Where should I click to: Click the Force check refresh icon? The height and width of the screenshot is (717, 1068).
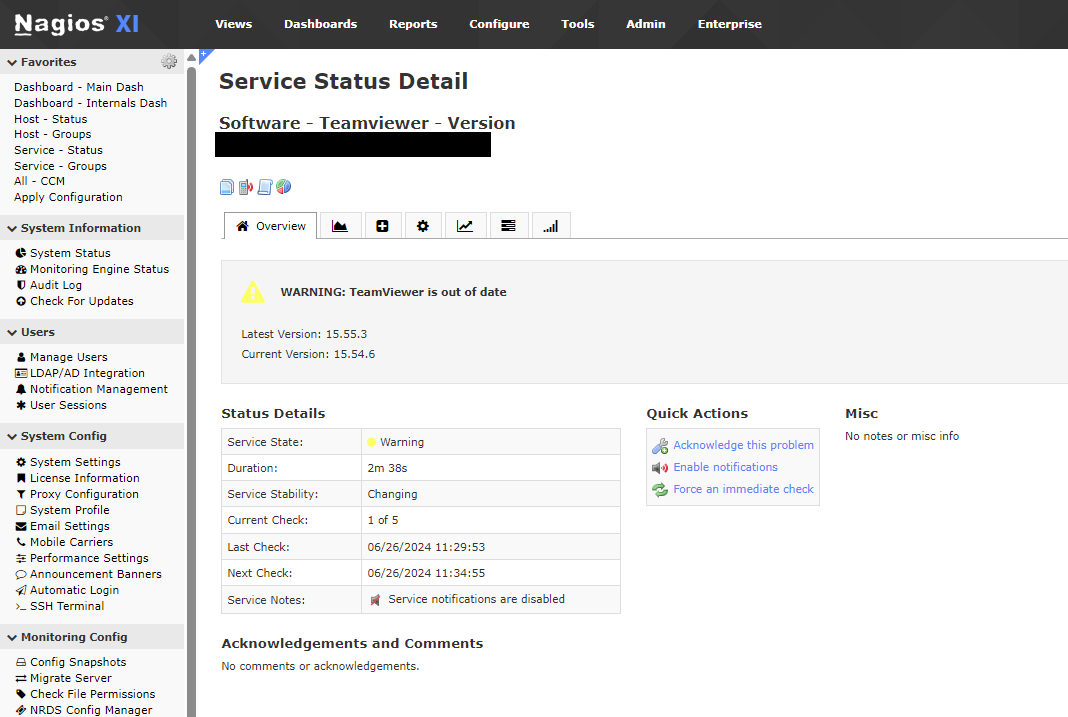tap(660, 490)
